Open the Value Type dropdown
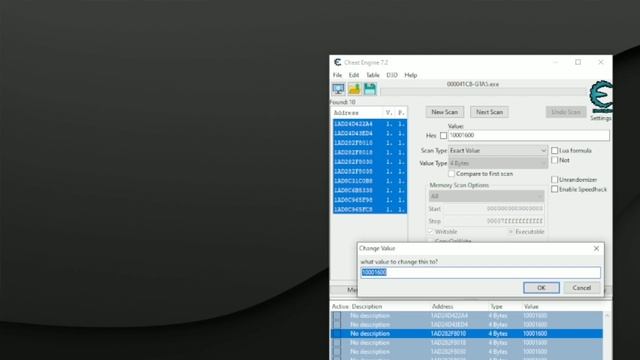 pyautogui.click(x=498, y=163)
